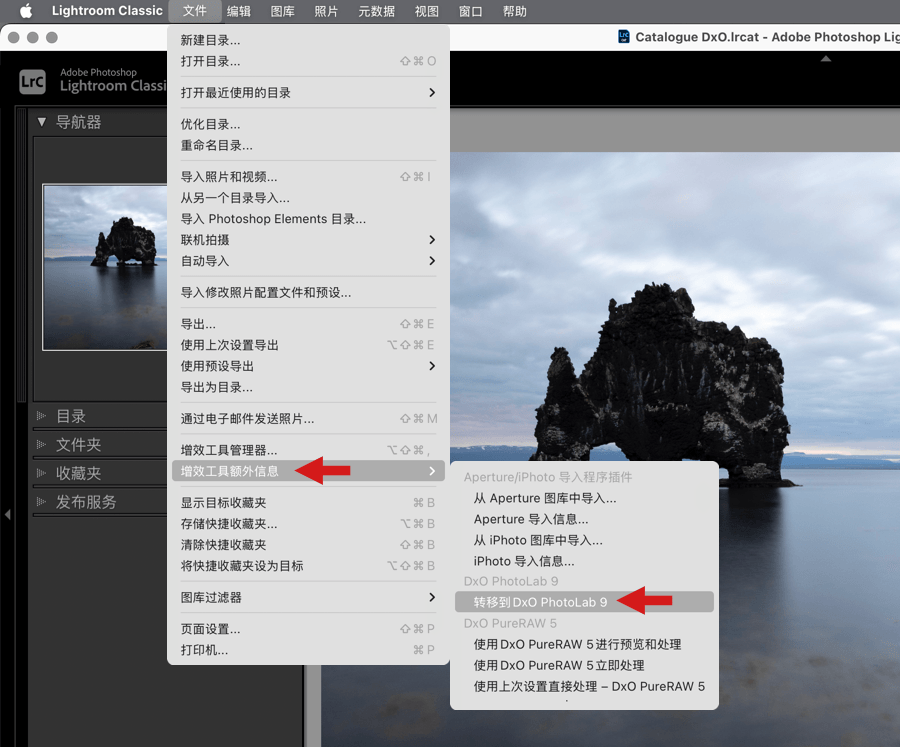Choose 存储快捷收藏夹... menu item
Screen dimensions: 900x747
pyautogui.click(x=308, y=524)
